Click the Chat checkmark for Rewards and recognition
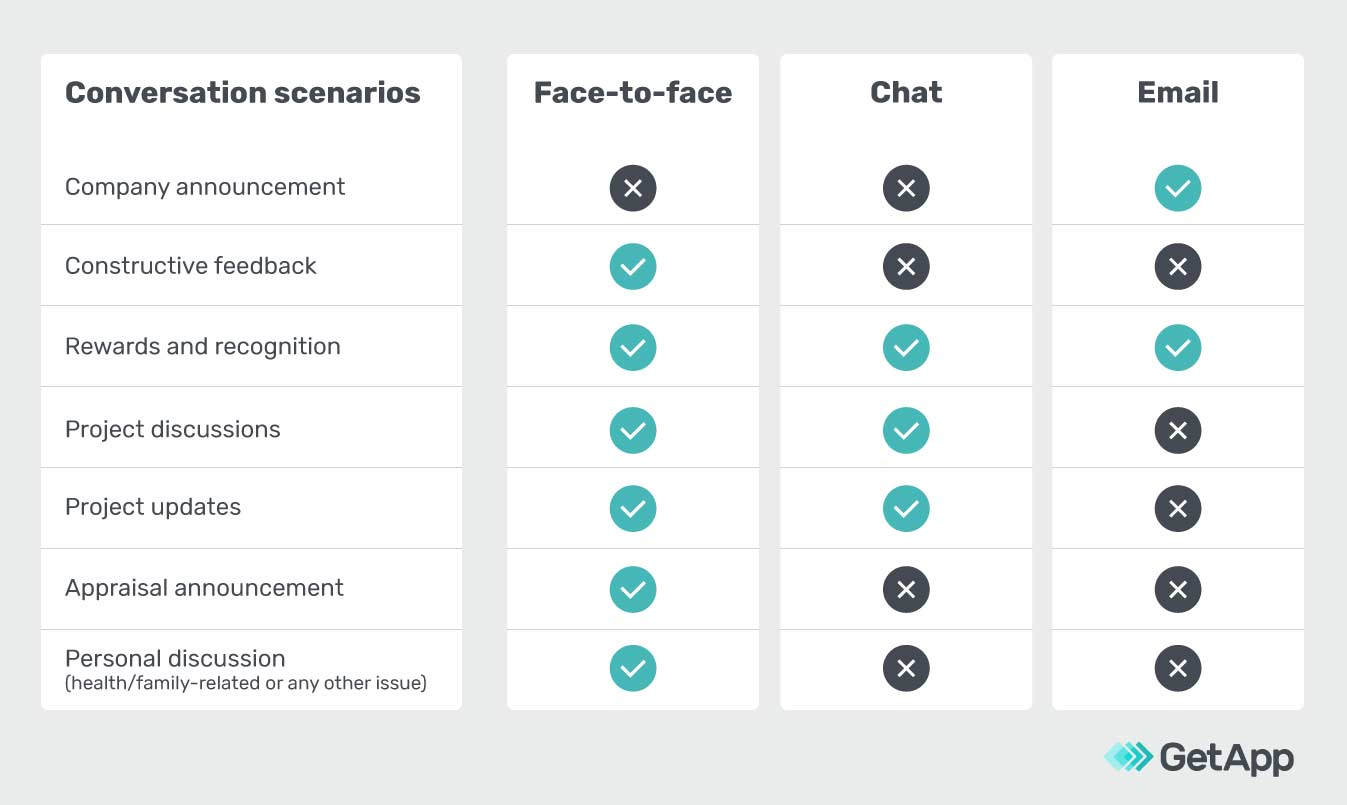The image size is (1347, 805). coord(906,348)
